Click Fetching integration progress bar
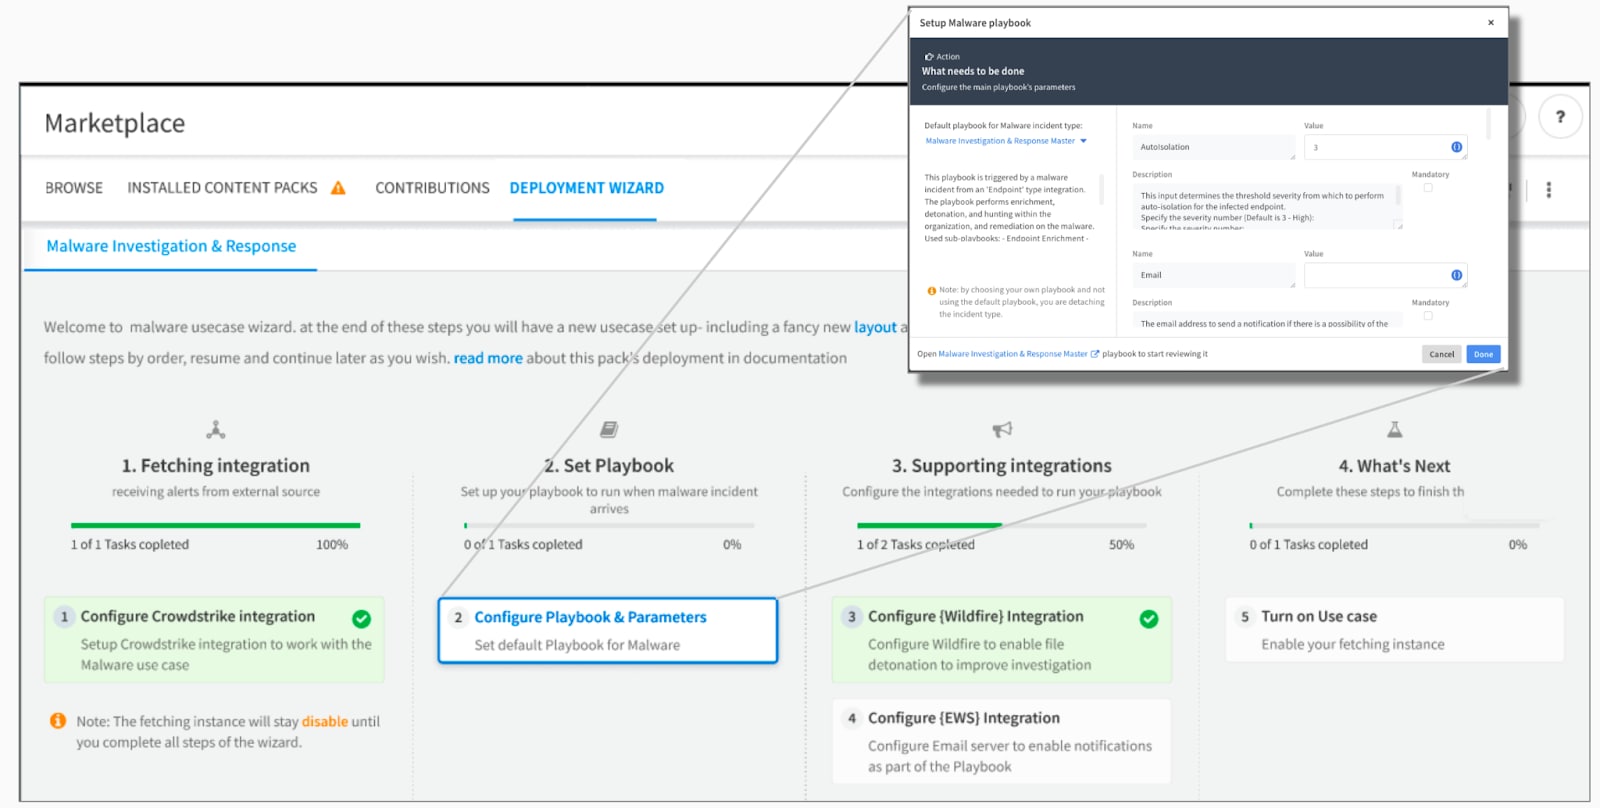This screenshot has height=808, width=1600. click(x=215, y=525)
